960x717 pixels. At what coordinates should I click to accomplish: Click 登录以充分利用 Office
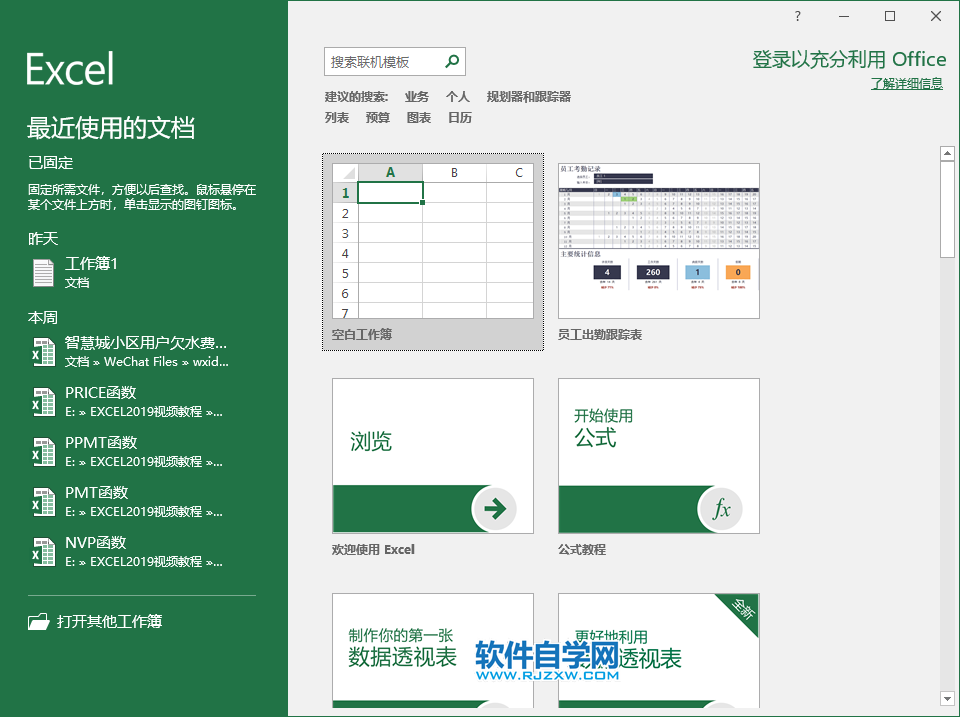coord(849,59)
